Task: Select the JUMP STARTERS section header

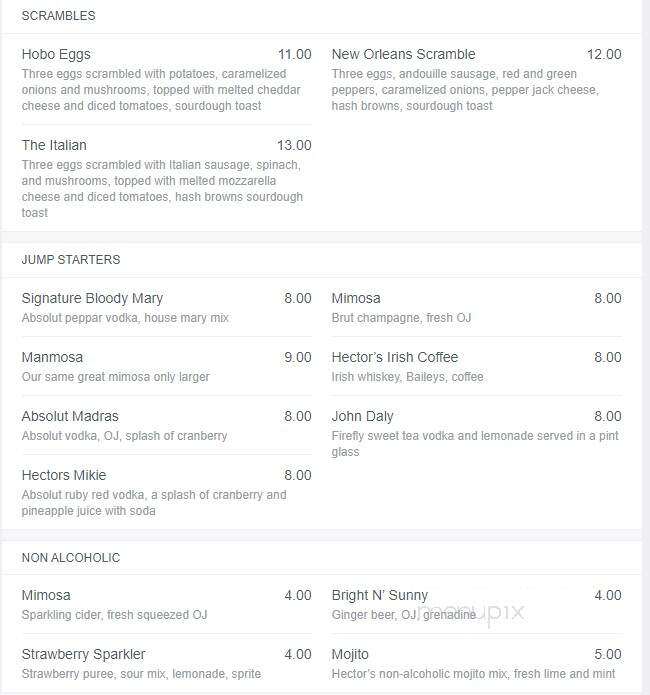Action: pyautogui.click(x=71, y=259)
